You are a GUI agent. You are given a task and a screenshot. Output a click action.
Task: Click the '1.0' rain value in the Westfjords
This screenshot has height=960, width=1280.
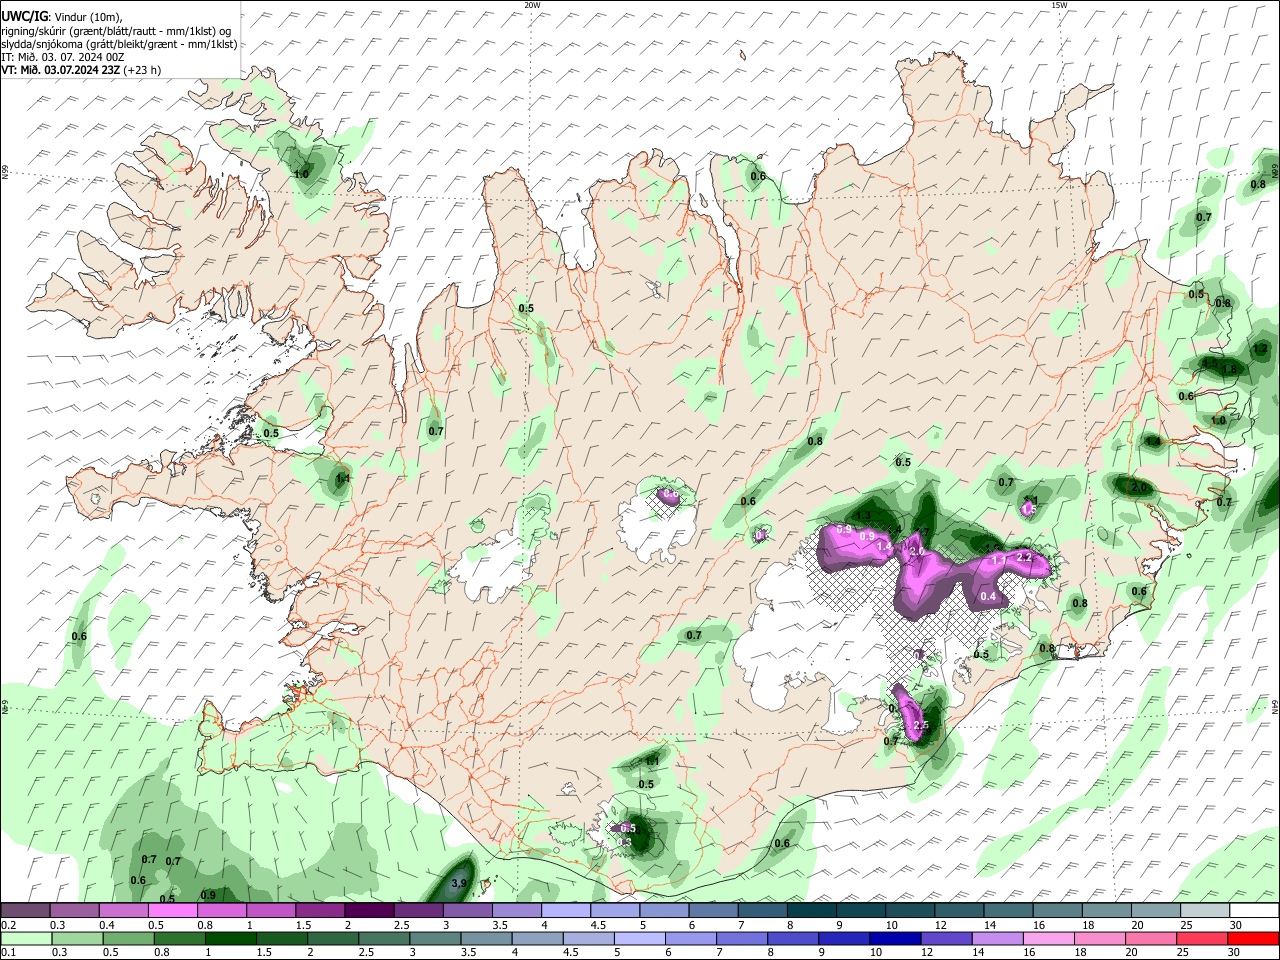coord(301,174)
